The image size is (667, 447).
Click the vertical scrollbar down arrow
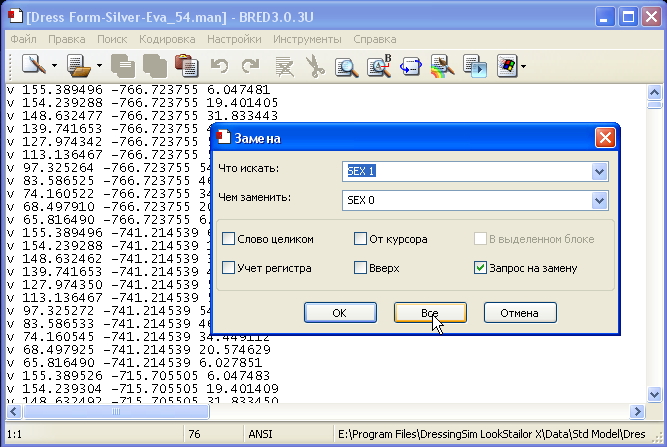coord(654,394)
